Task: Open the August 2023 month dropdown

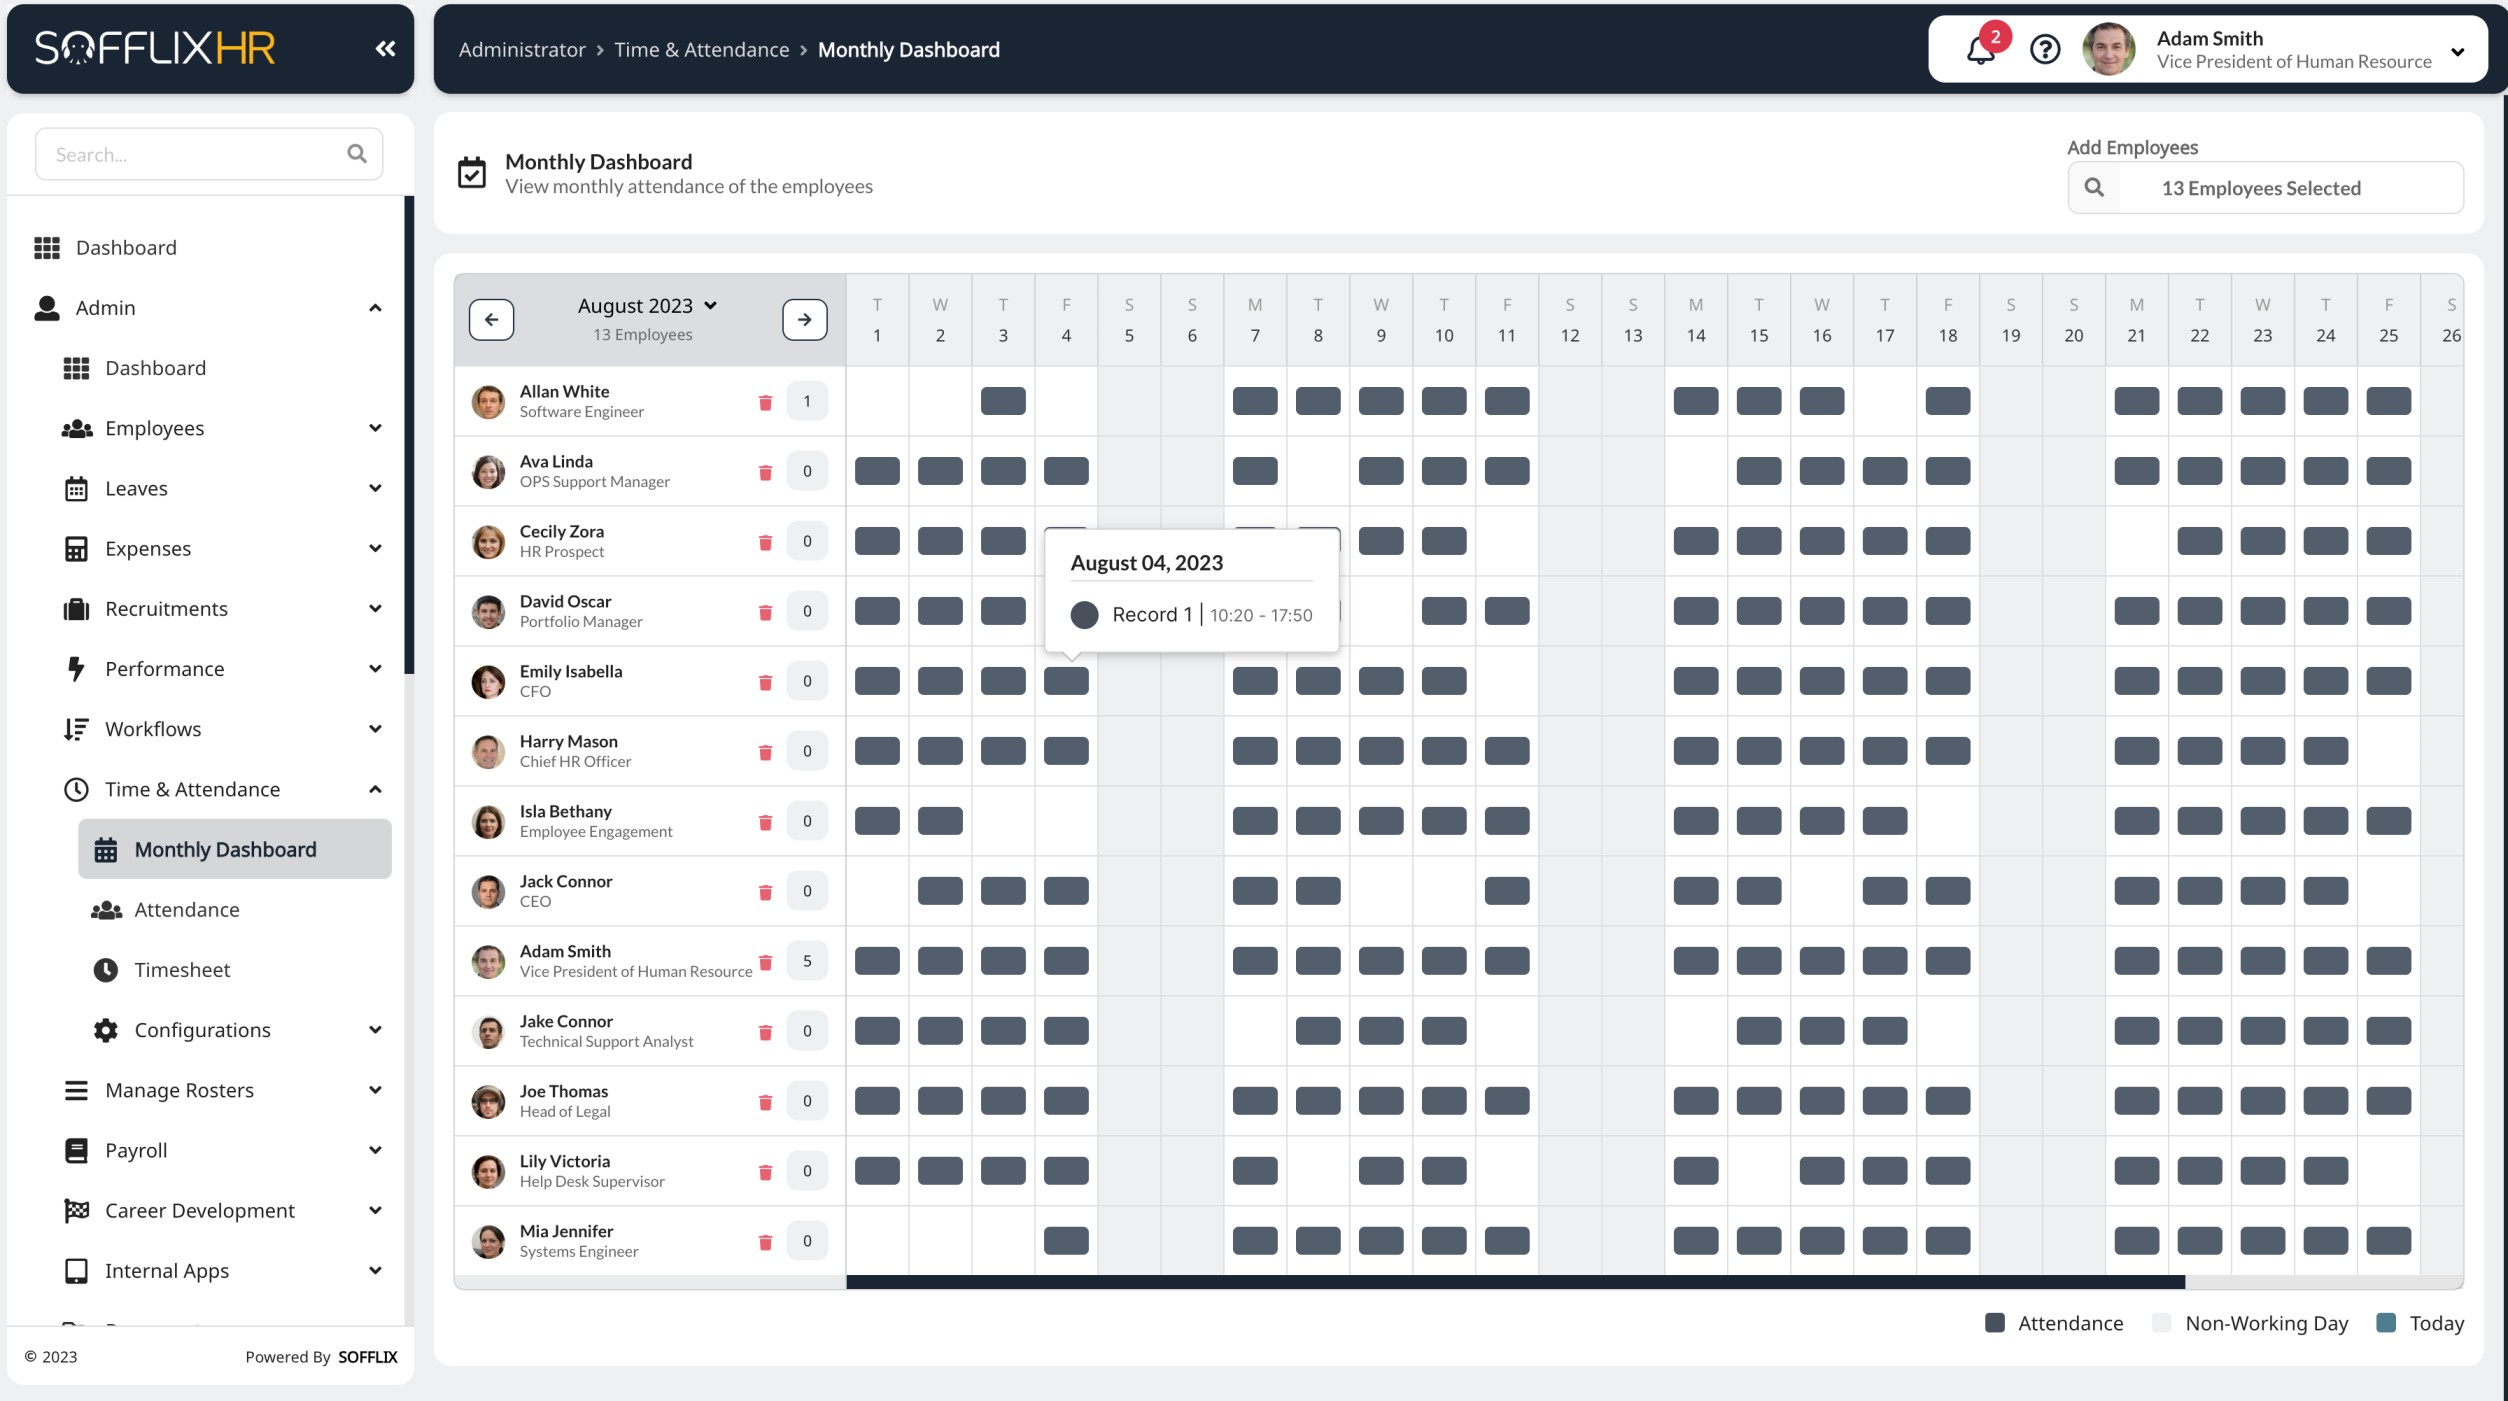Action: click(647, 305)
